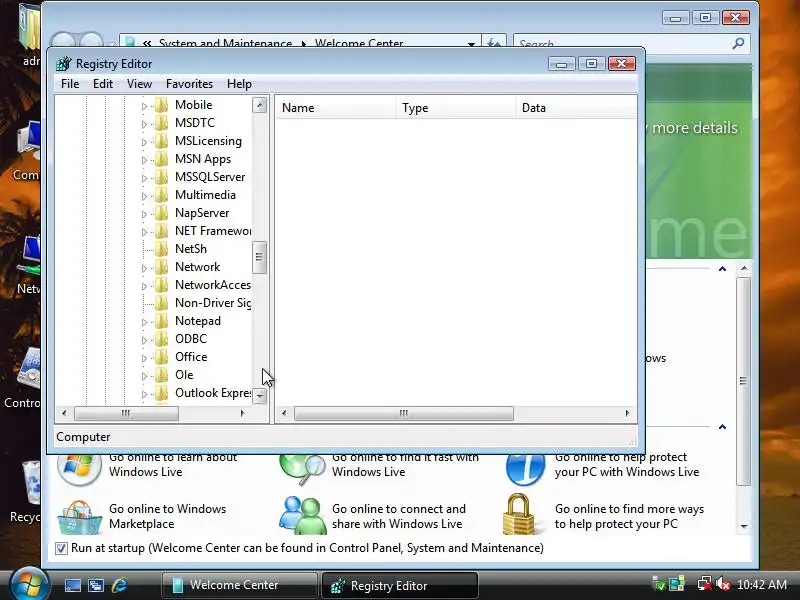Expand the Office registry key

[144, 358]
